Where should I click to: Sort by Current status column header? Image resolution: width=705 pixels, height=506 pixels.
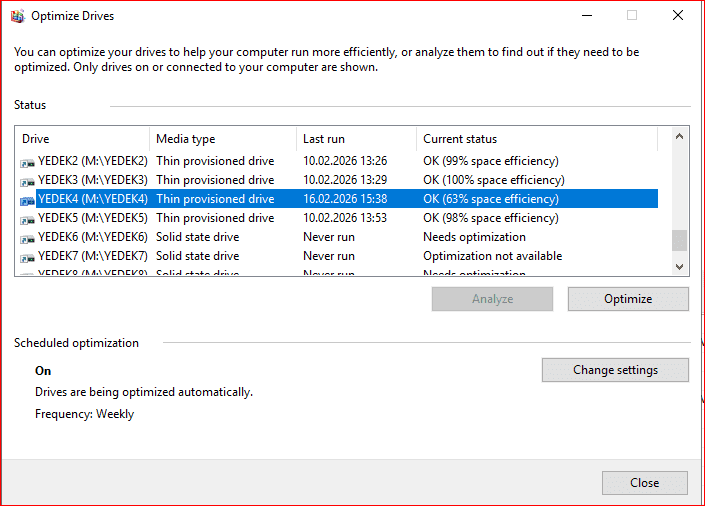click(536, 139)
